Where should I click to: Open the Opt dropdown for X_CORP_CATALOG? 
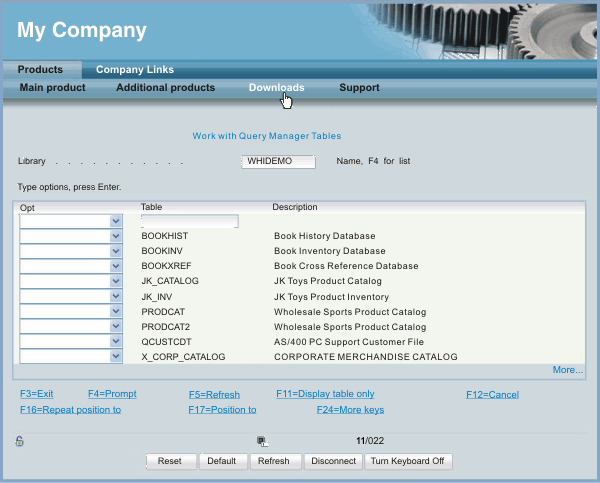[x=116, y=356]
